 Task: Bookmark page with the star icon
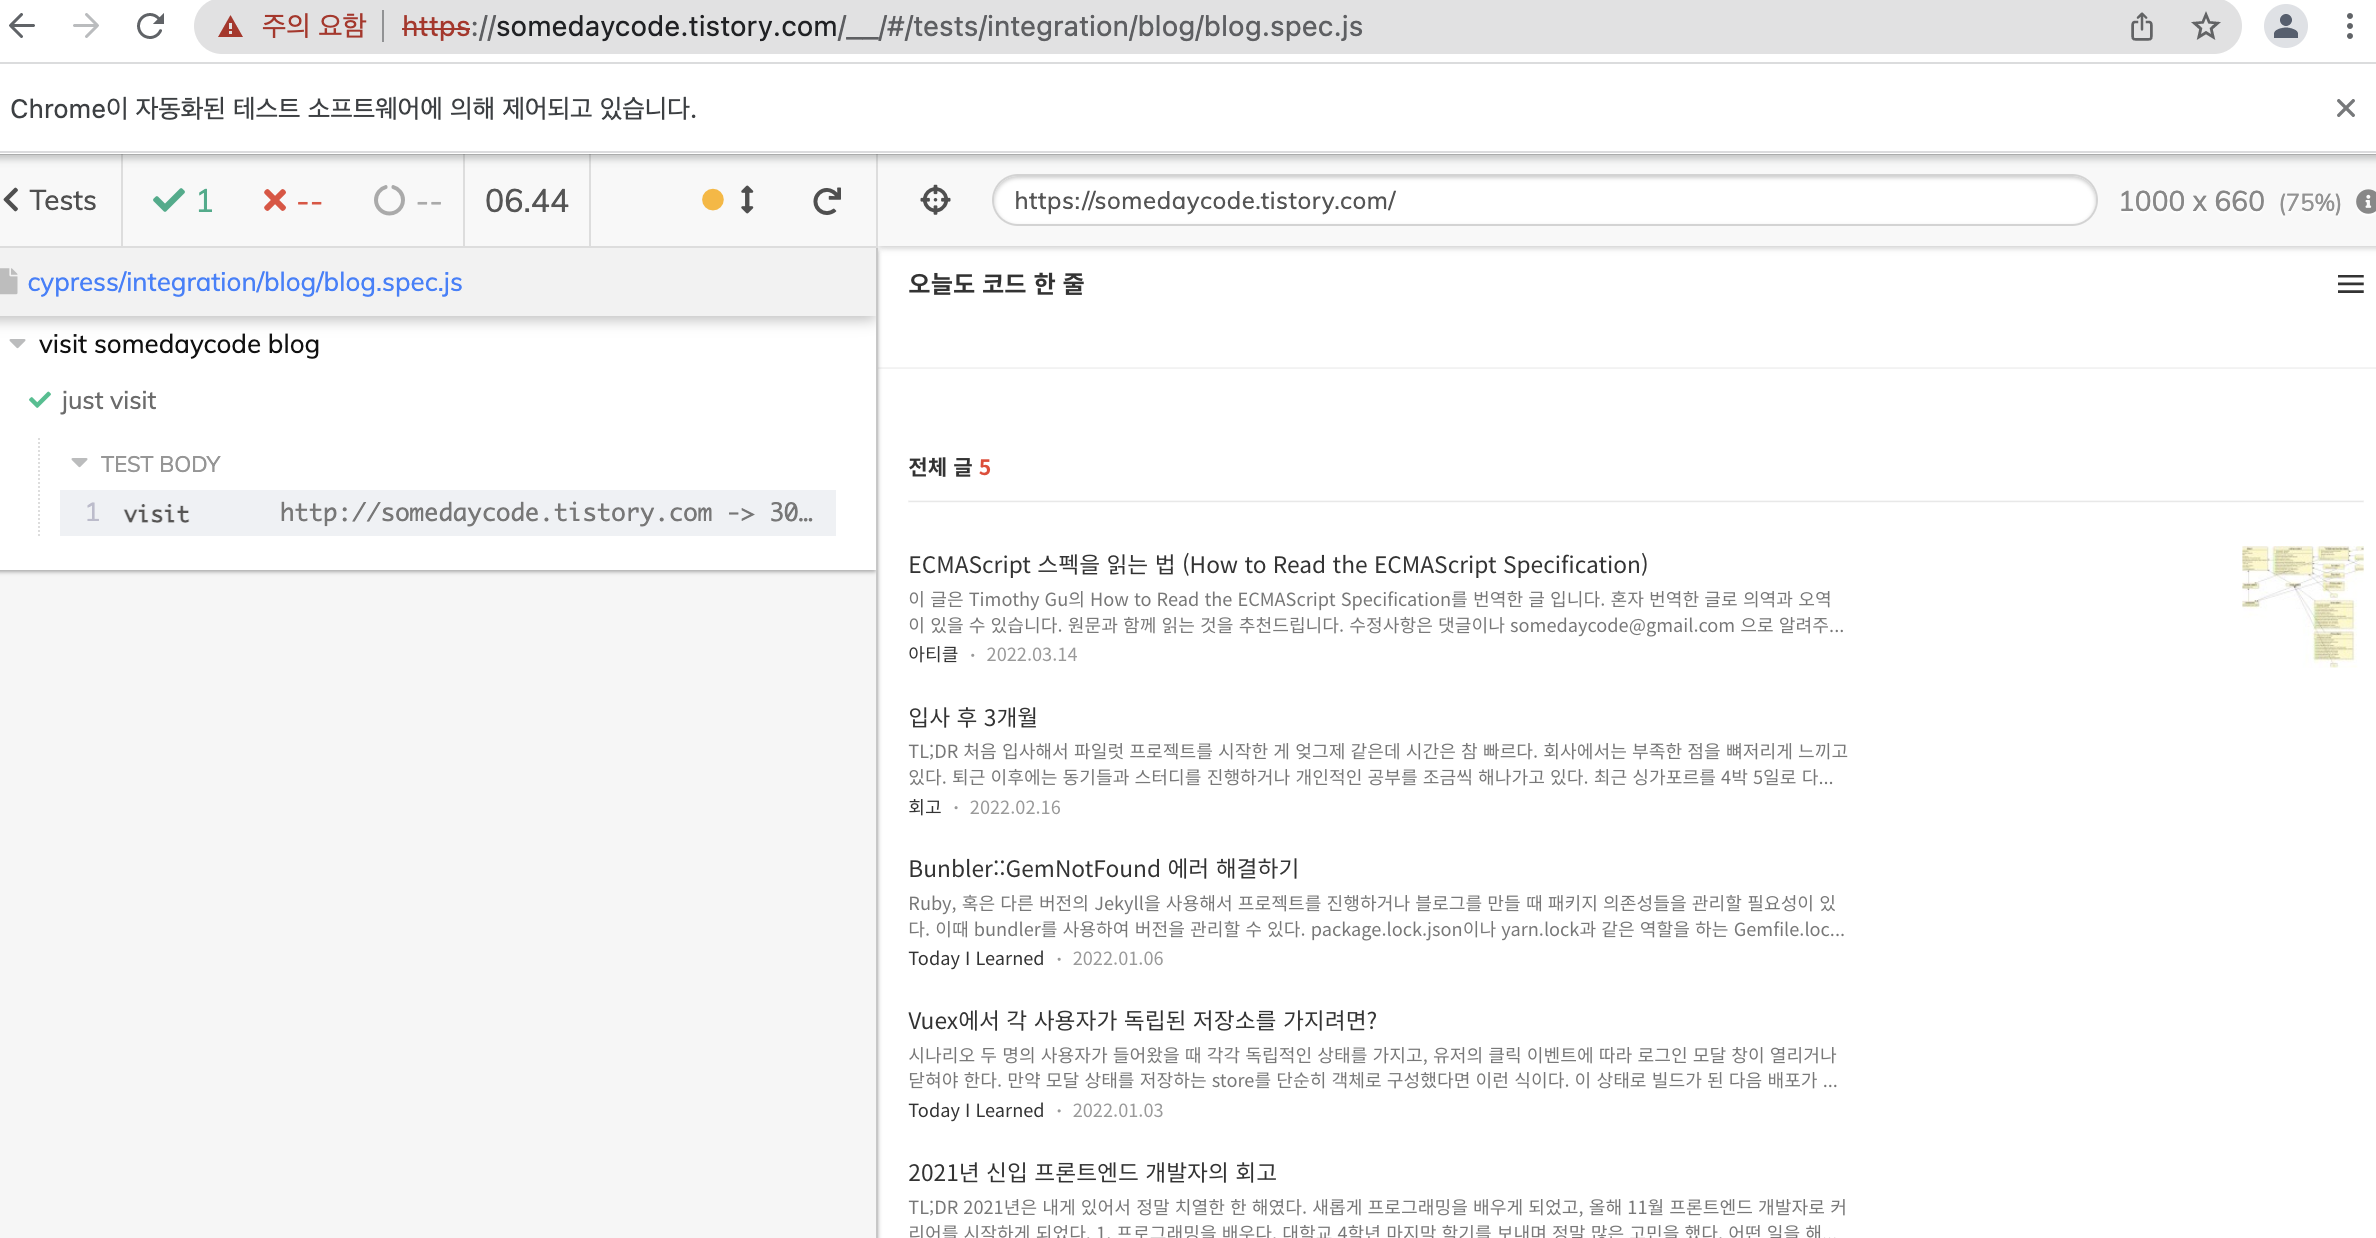click(2205, 26)
